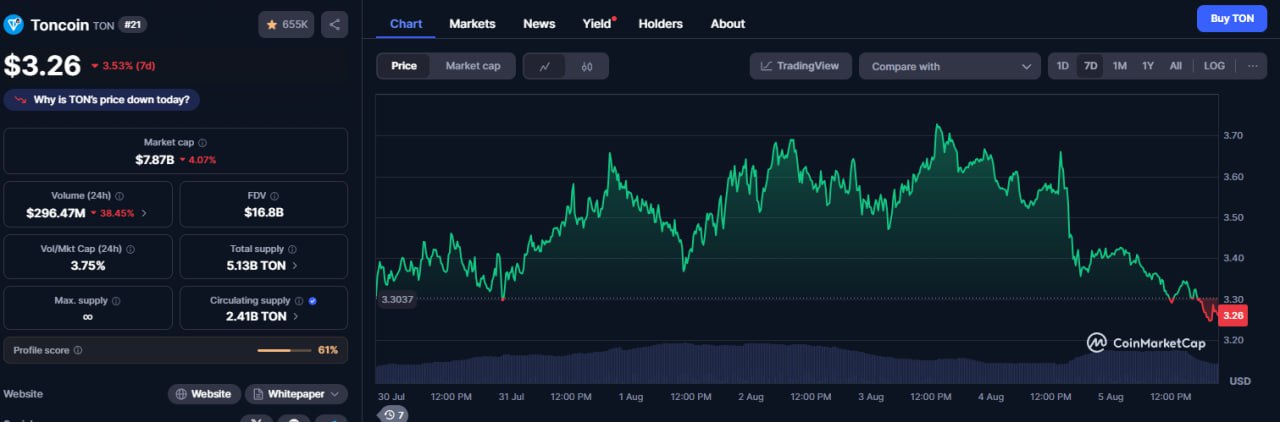Open the Holders tab
The width and height of the screenshot is (1280, 422).
(x=660, y=23)
